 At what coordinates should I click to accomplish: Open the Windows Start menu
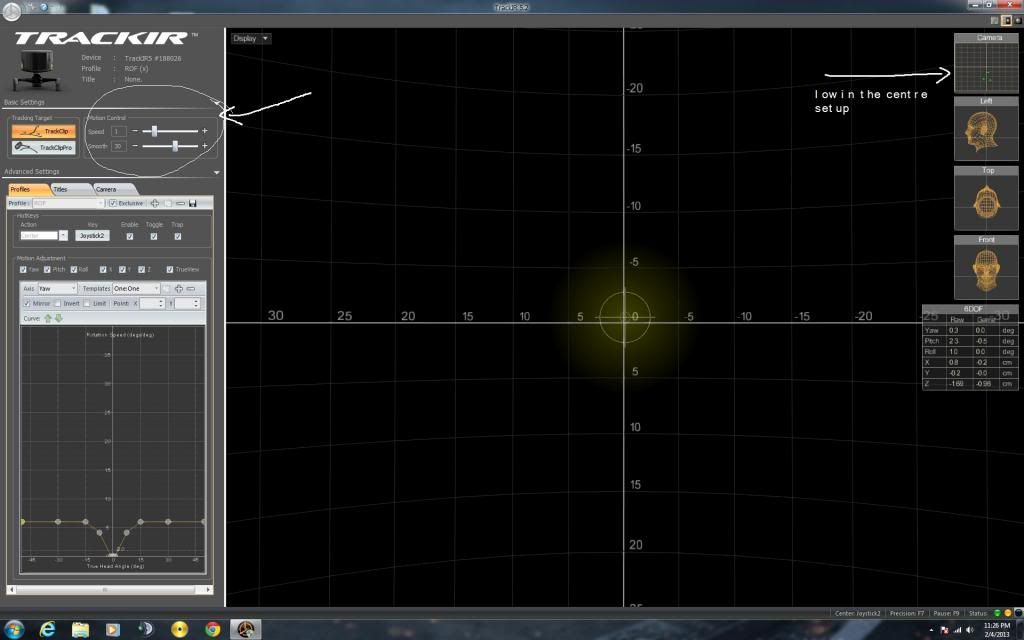click(12, 630)
